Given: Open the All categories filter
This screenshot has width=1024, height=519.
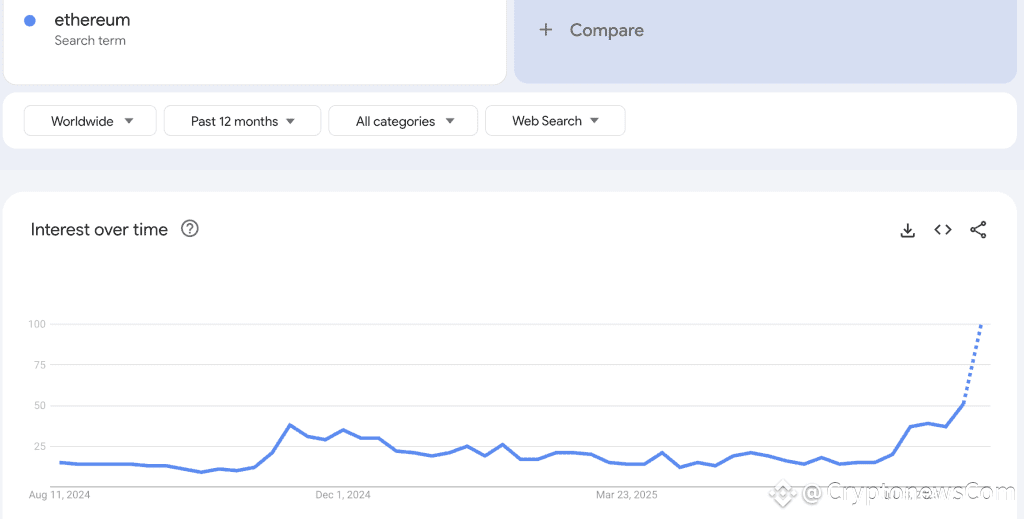Looking at the screenshot, I should click(x=403, y=121).
